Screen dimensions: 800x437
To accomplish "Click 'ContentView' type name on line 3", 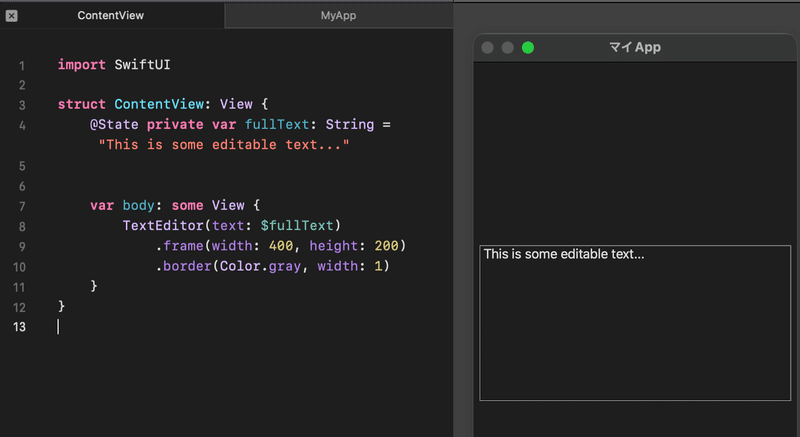I will pos(159,104).
